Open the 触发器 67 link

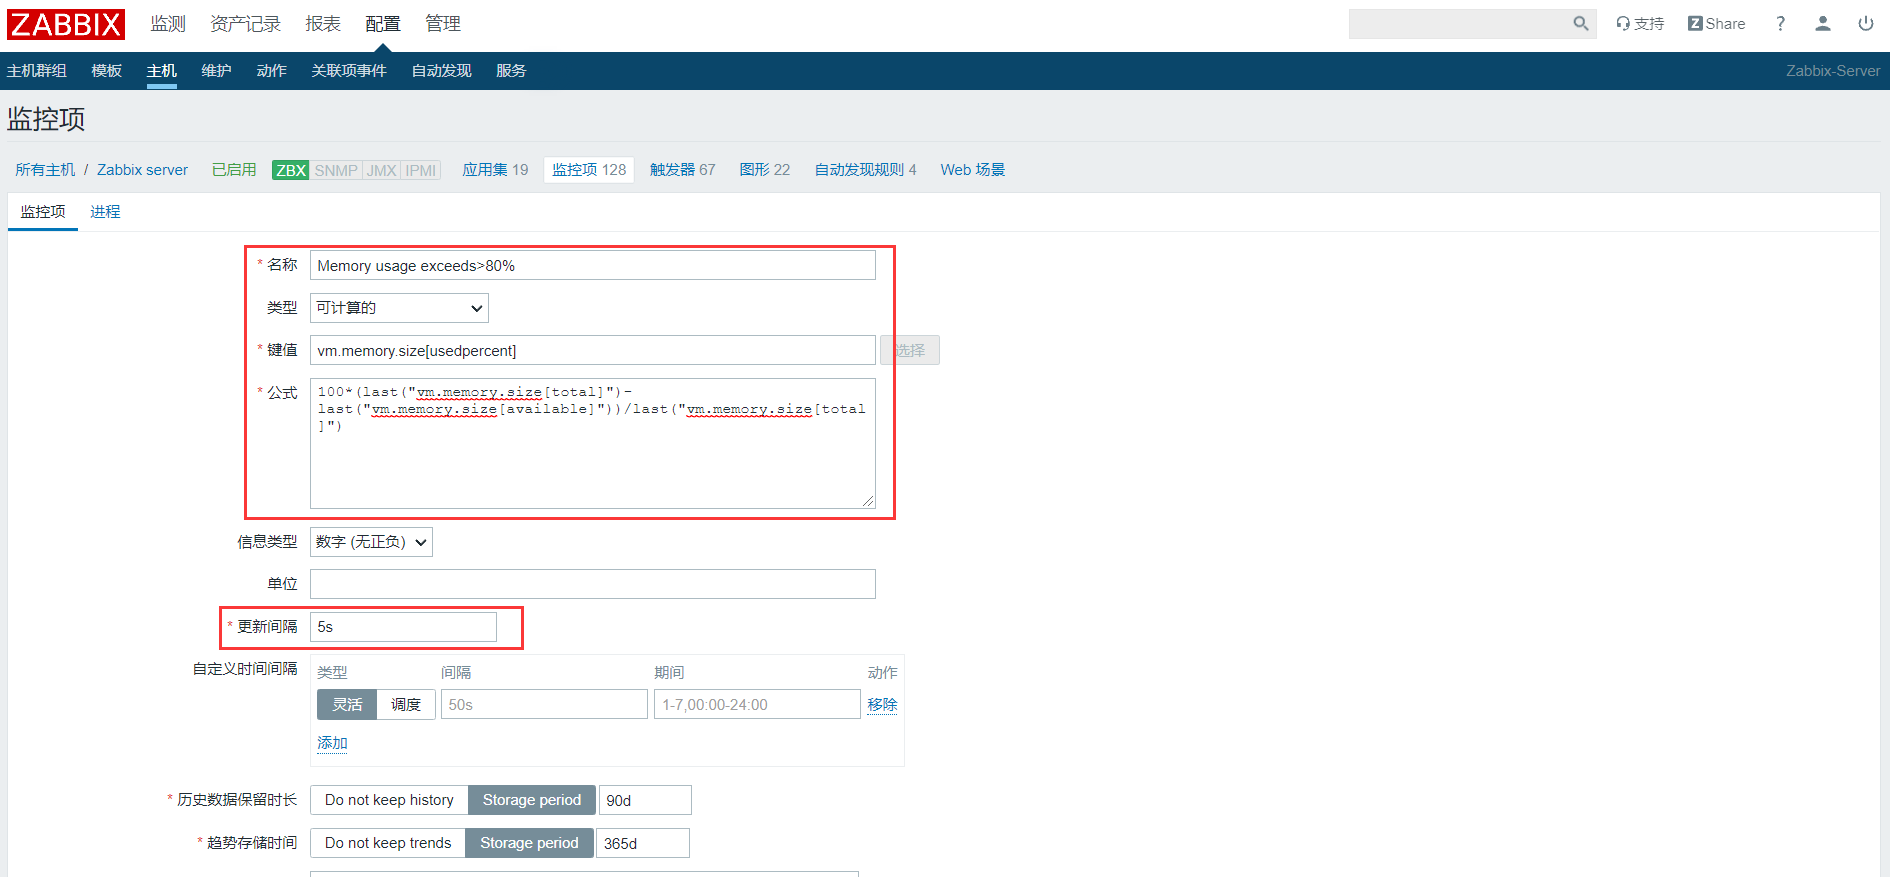click(683, 170)
